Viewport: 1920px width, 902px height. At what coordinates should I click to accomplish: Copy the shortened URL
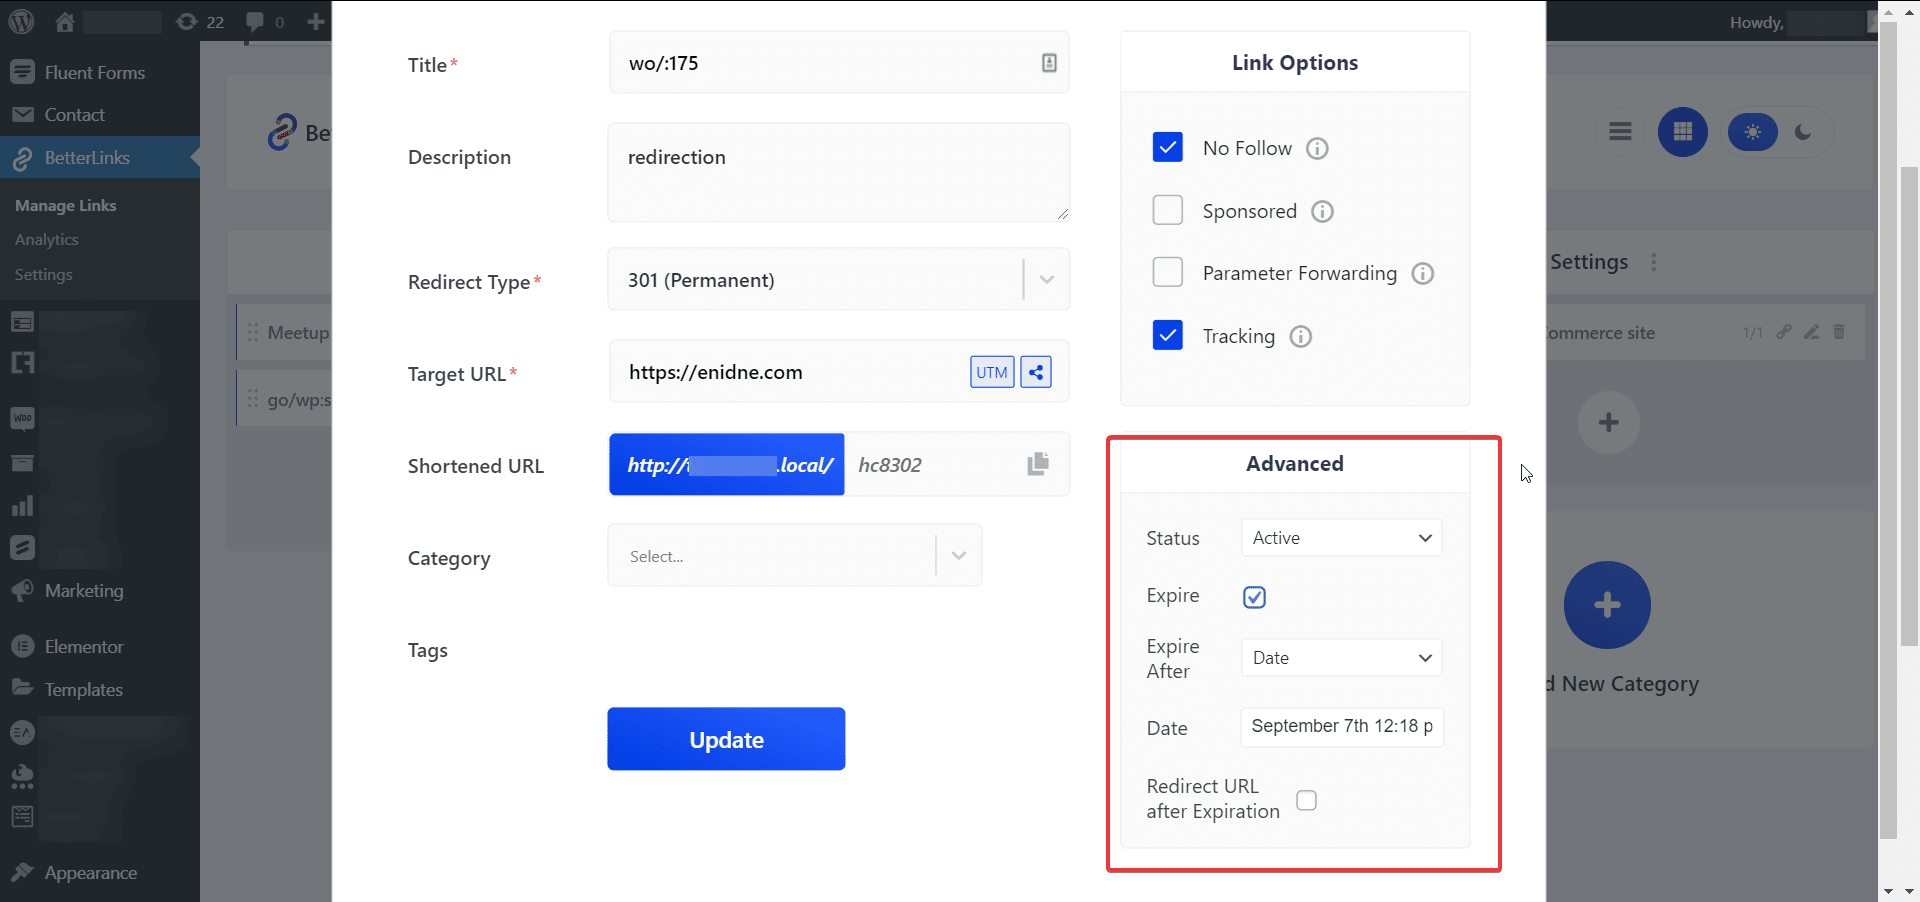pyautogui.click(x=1037, y=464)
